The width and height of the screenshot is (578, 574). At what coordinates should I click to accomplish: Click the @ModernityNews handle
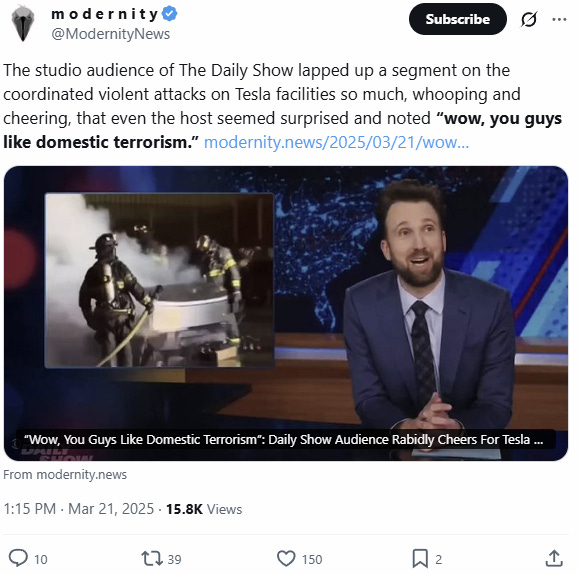[111, 34]
